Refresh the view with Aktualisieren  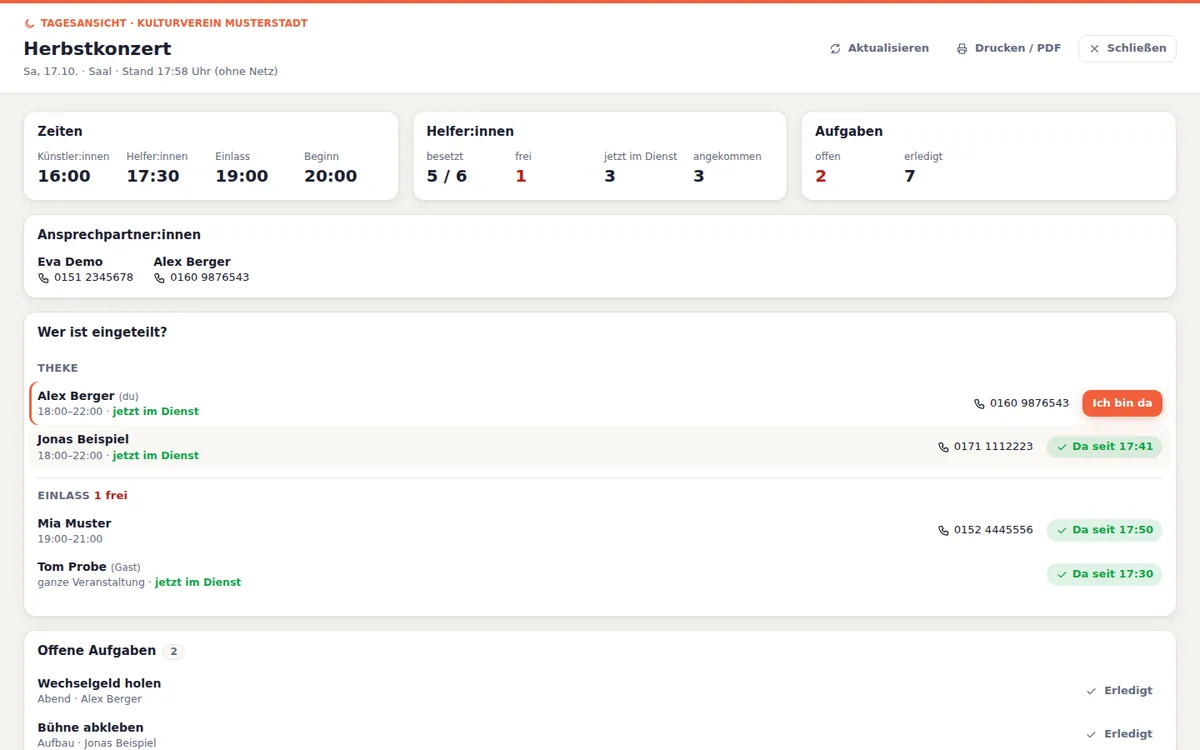(x=879, y=48)
